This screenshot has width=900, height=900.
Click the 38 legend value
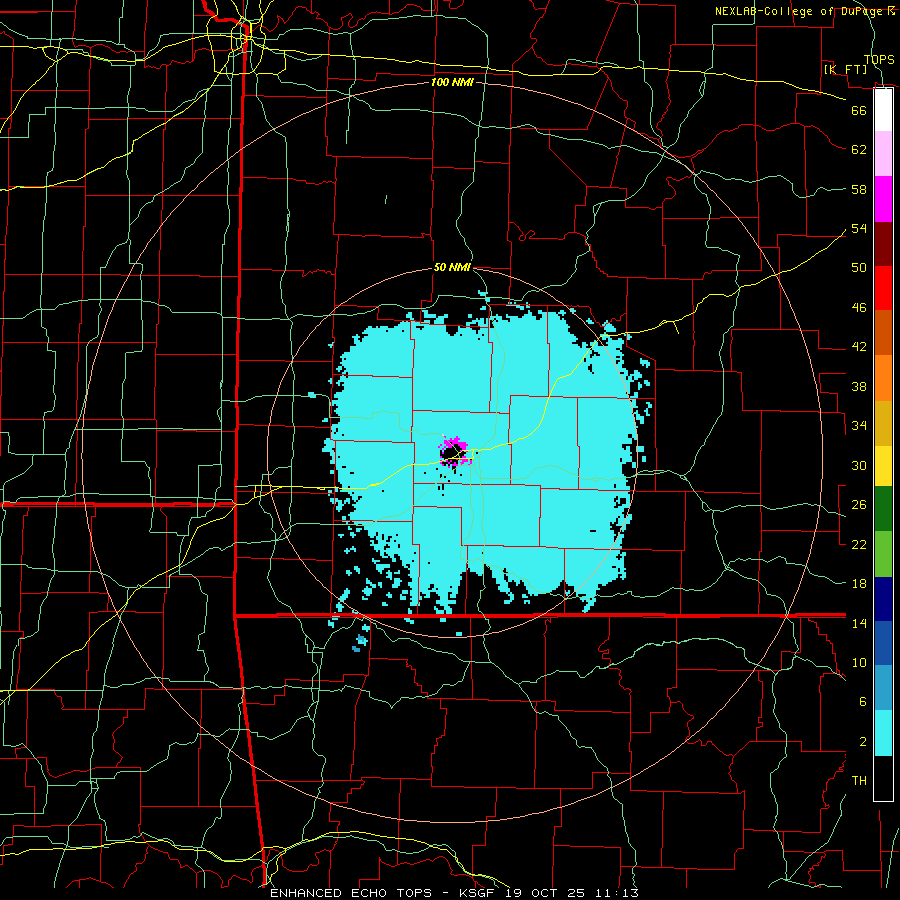click(x=859, y=387)
